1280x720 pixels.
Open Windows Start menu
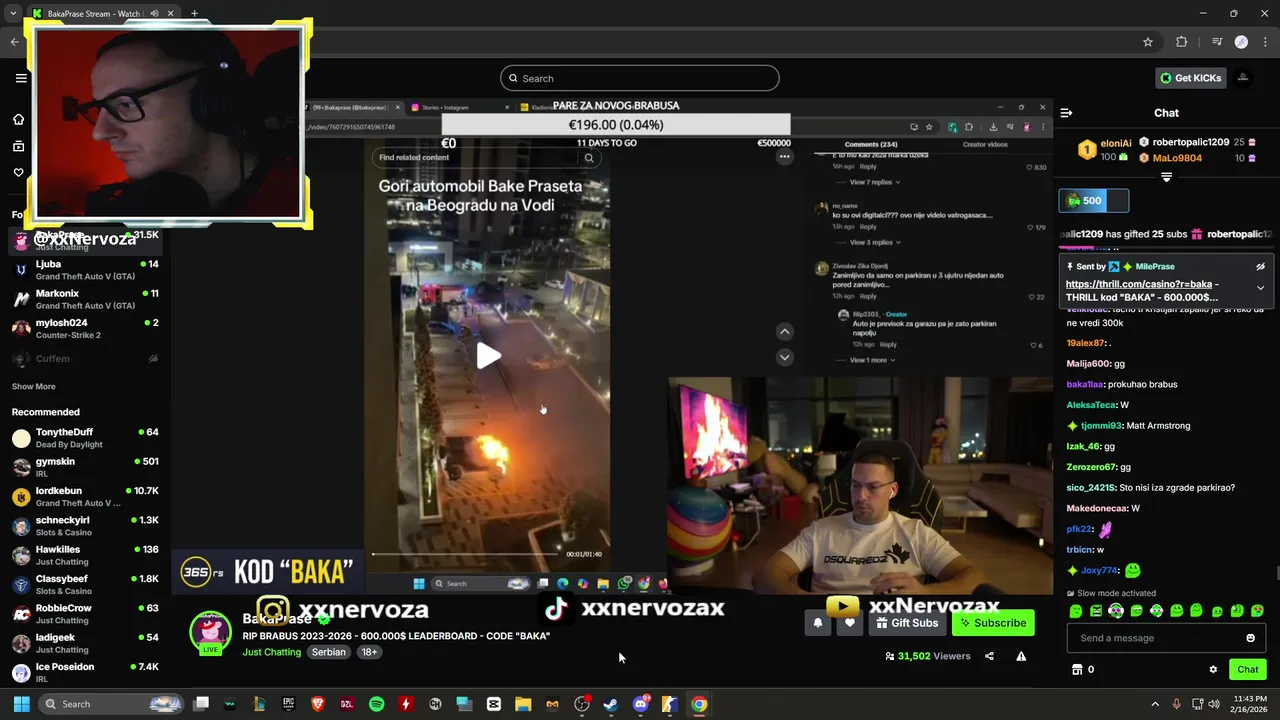[21, 704]
